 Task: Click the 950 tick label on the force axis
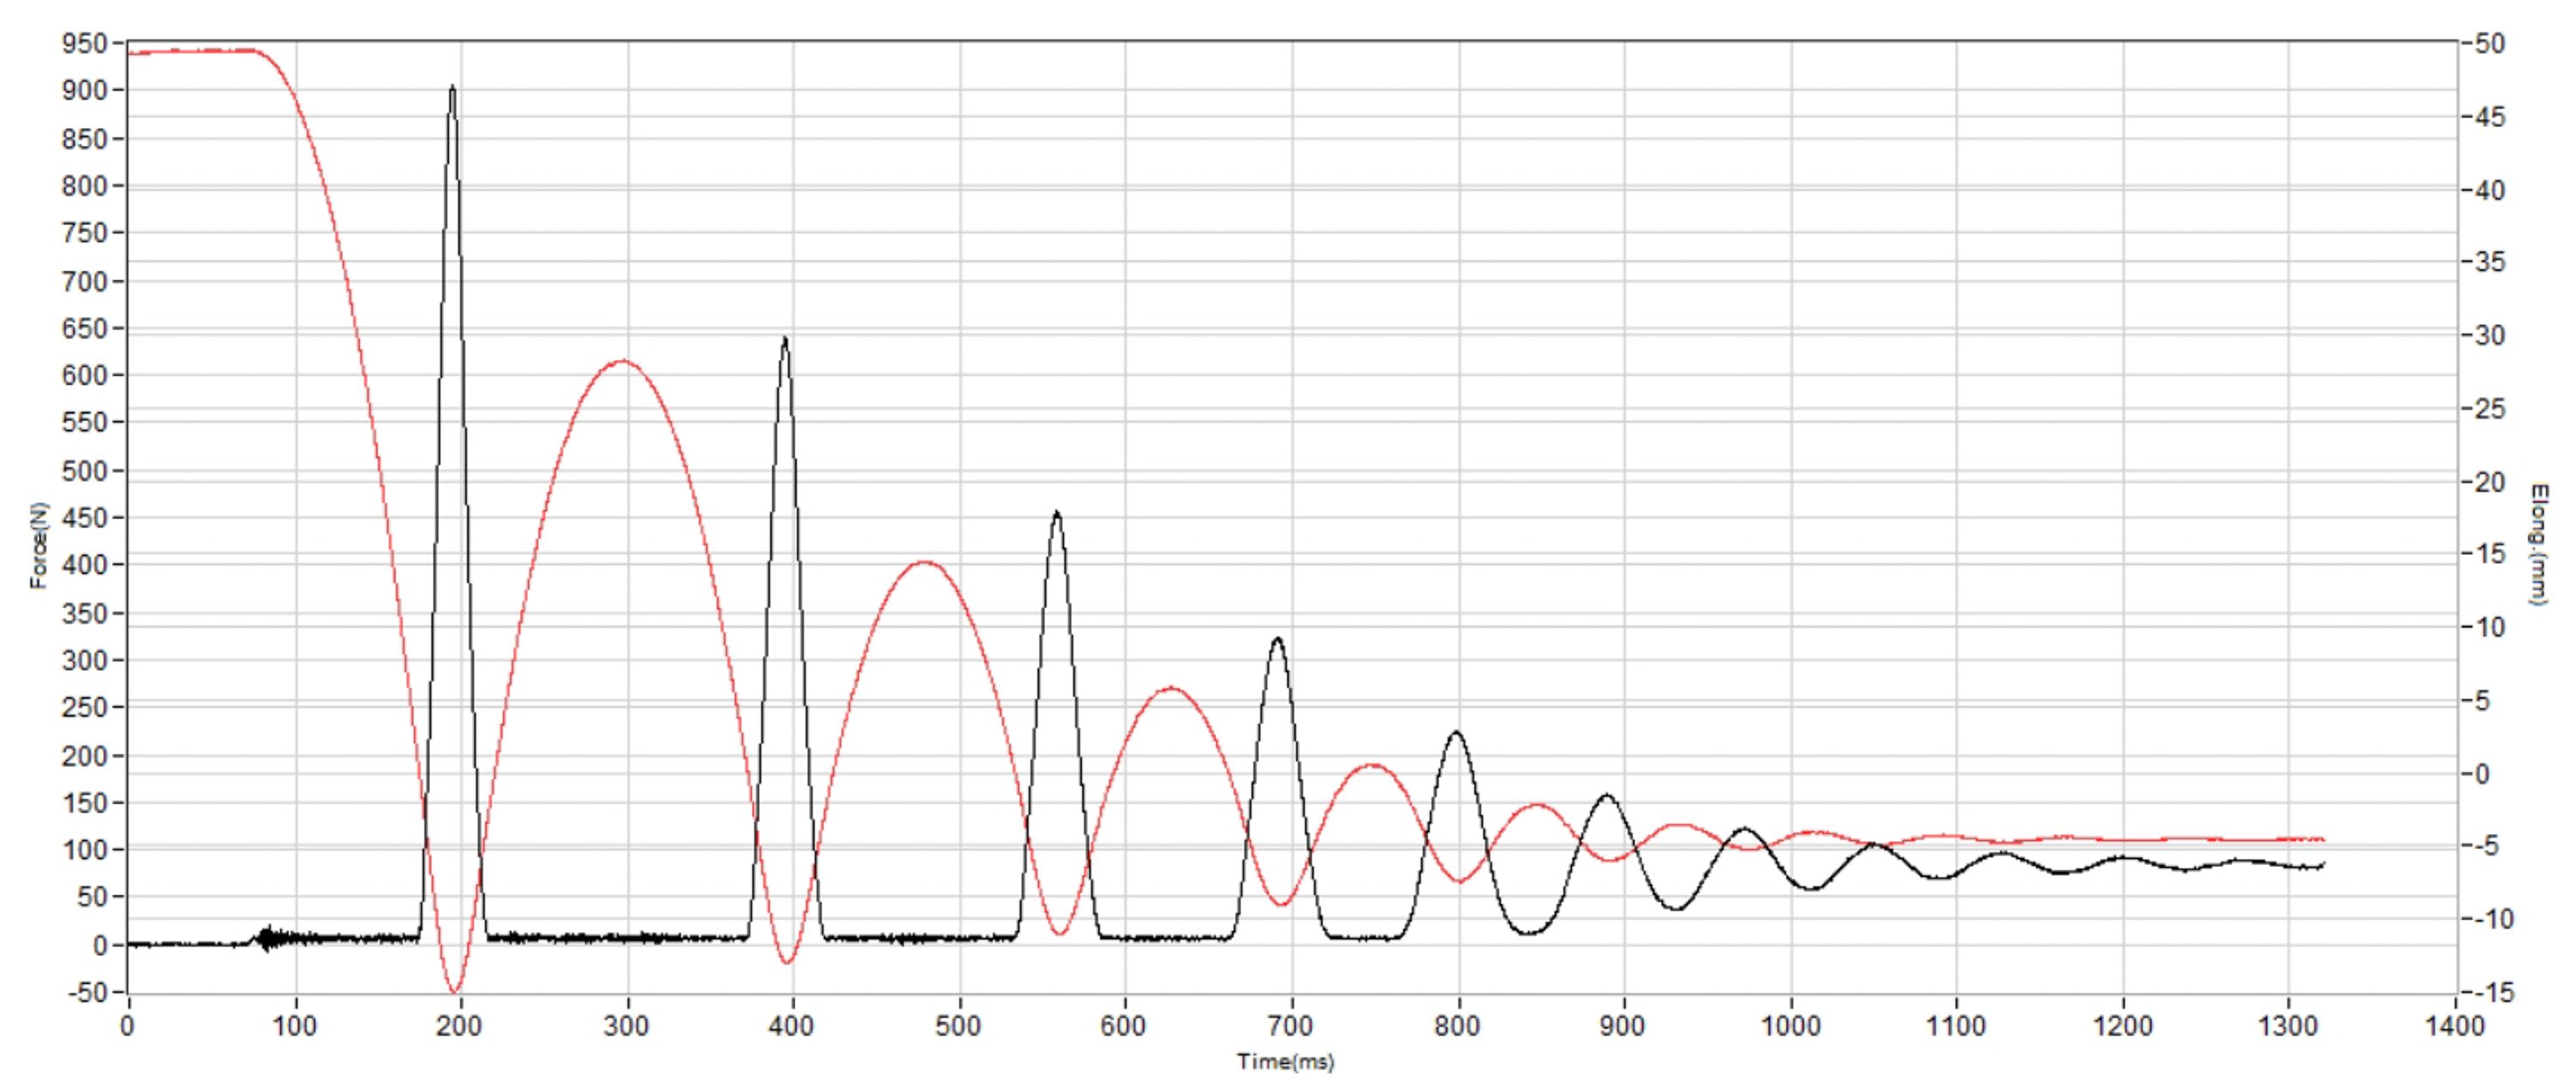click(x=83, y=43)
